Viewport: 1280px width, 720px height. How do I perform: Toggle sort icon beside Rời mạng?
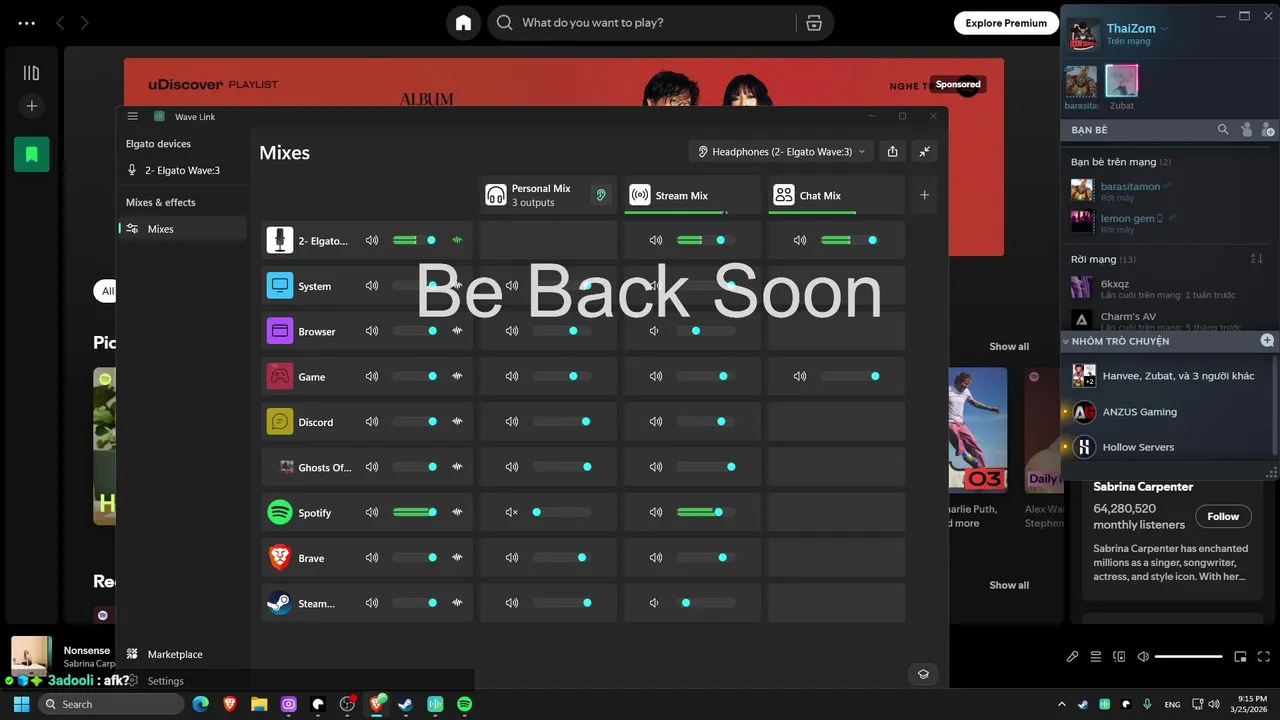pyautogui.click(x=1257, y=259)
